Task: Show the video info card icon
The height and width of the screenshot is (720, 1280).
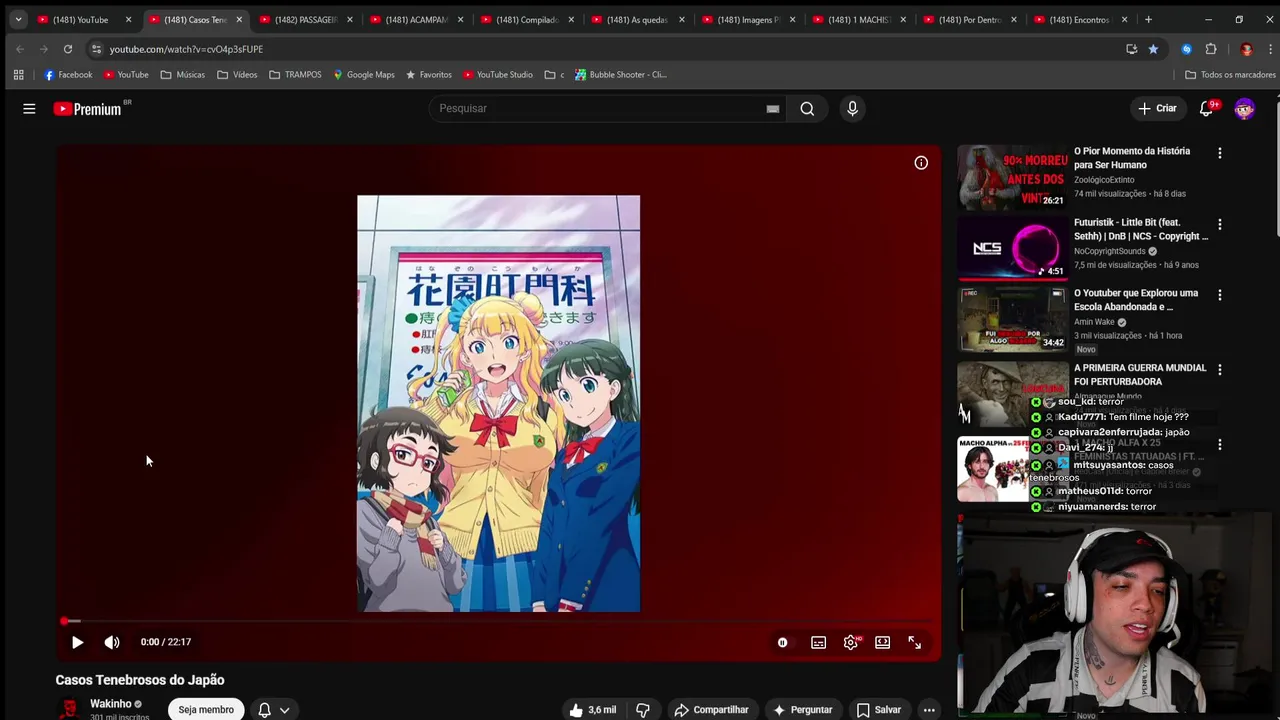Action: 921,163
